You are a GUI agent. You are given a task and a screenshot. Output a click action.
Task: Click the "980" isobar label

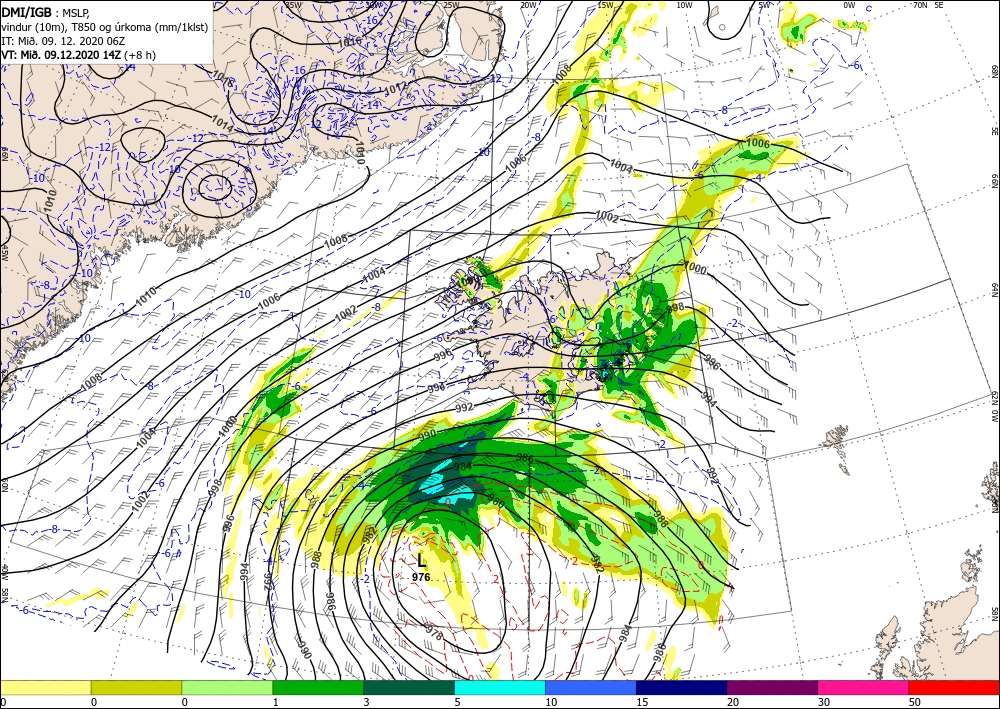click(496, 501)
